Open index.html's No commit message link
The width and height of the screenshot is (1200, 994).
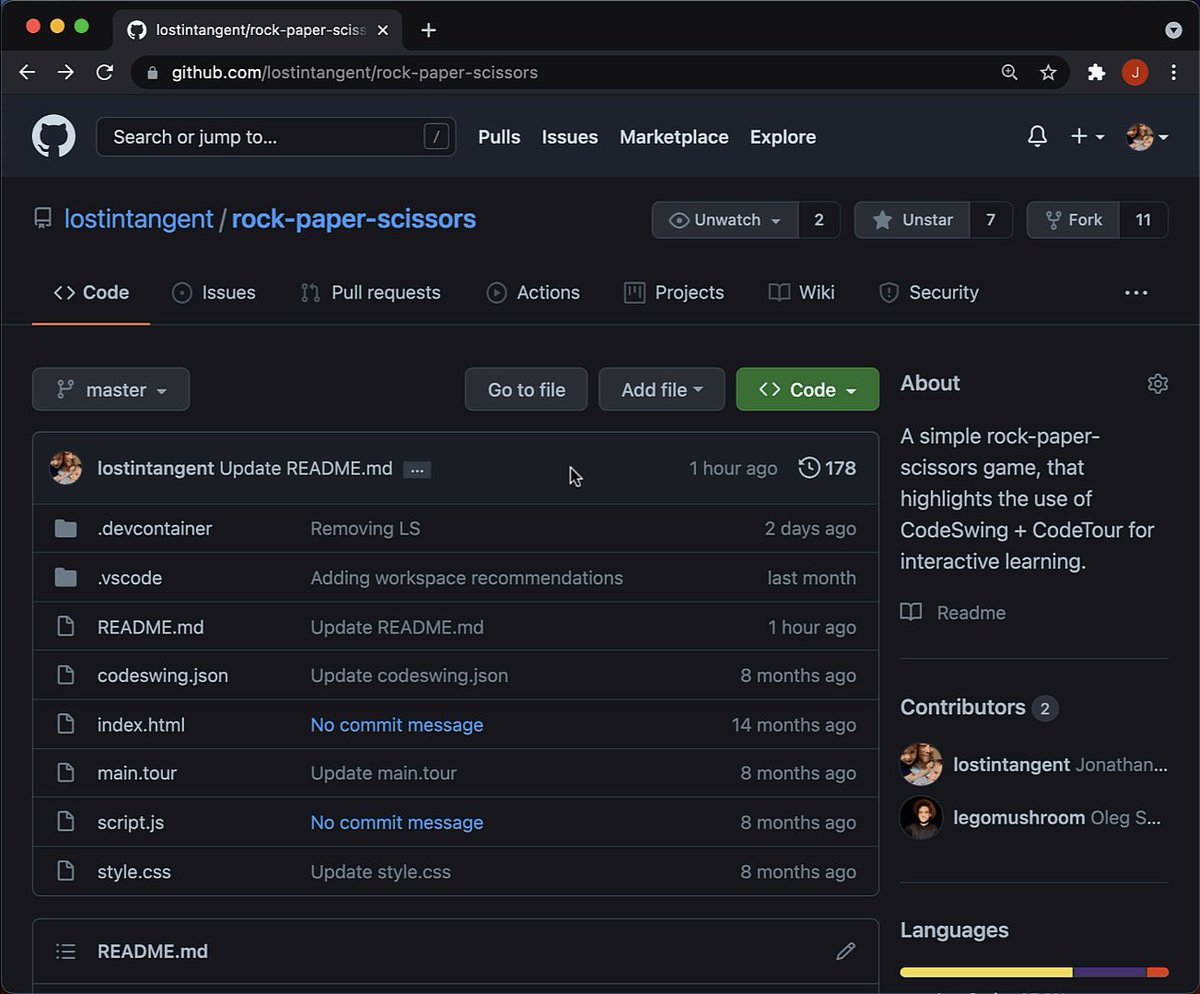[397, 725]
